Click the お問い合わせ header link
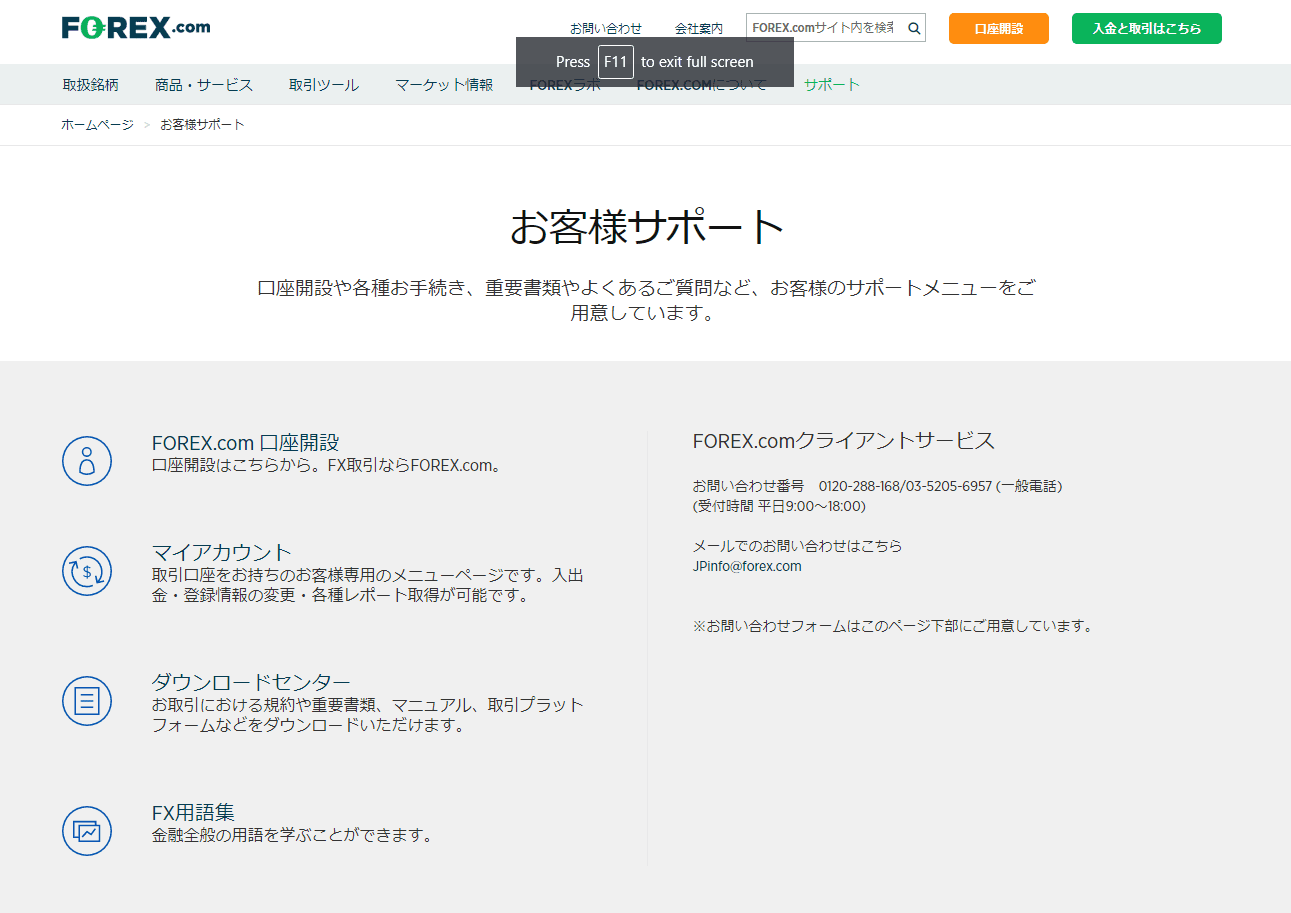 pos(605,29)
